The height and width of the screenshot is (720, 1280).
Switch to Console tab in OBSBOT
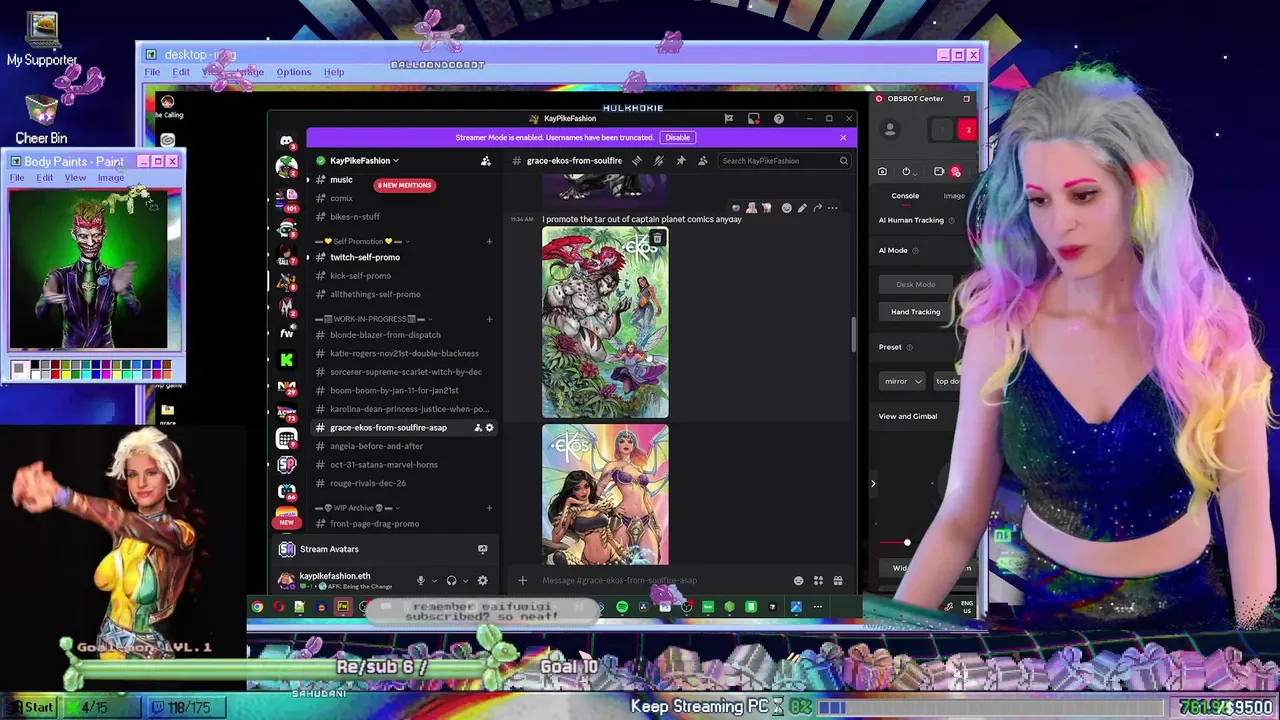pos(905,196)
